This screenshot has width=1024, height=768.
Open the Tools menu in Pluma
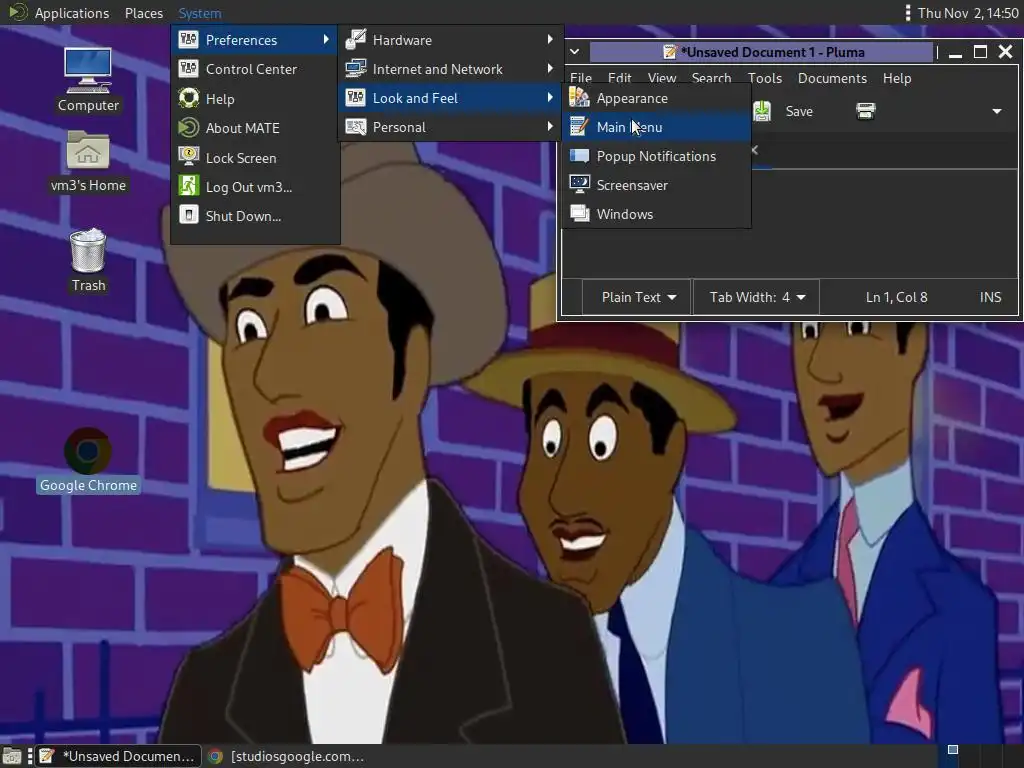pos(764,78)
